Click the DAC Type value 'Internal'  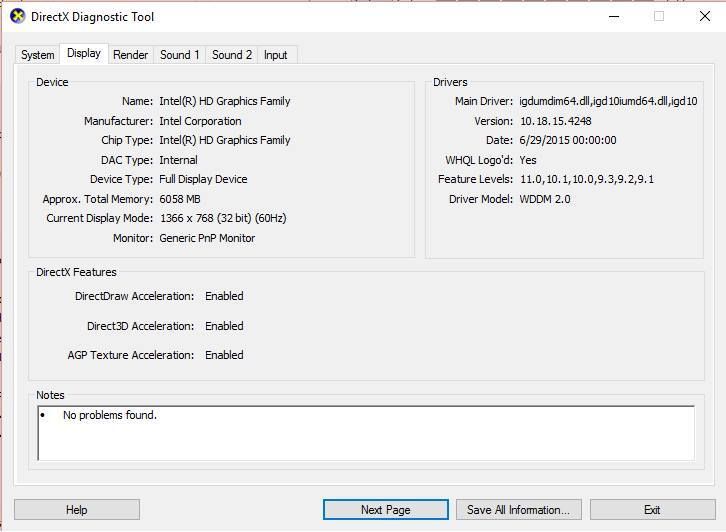[x=178, y=160]
